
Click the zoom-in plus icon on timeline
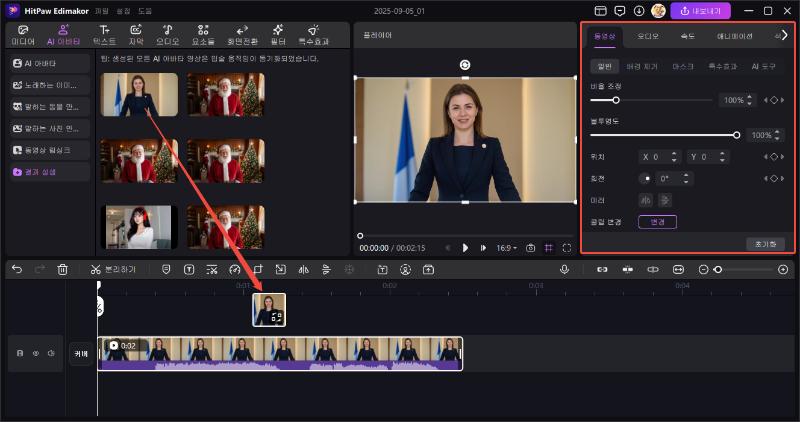tap(783, 269)
